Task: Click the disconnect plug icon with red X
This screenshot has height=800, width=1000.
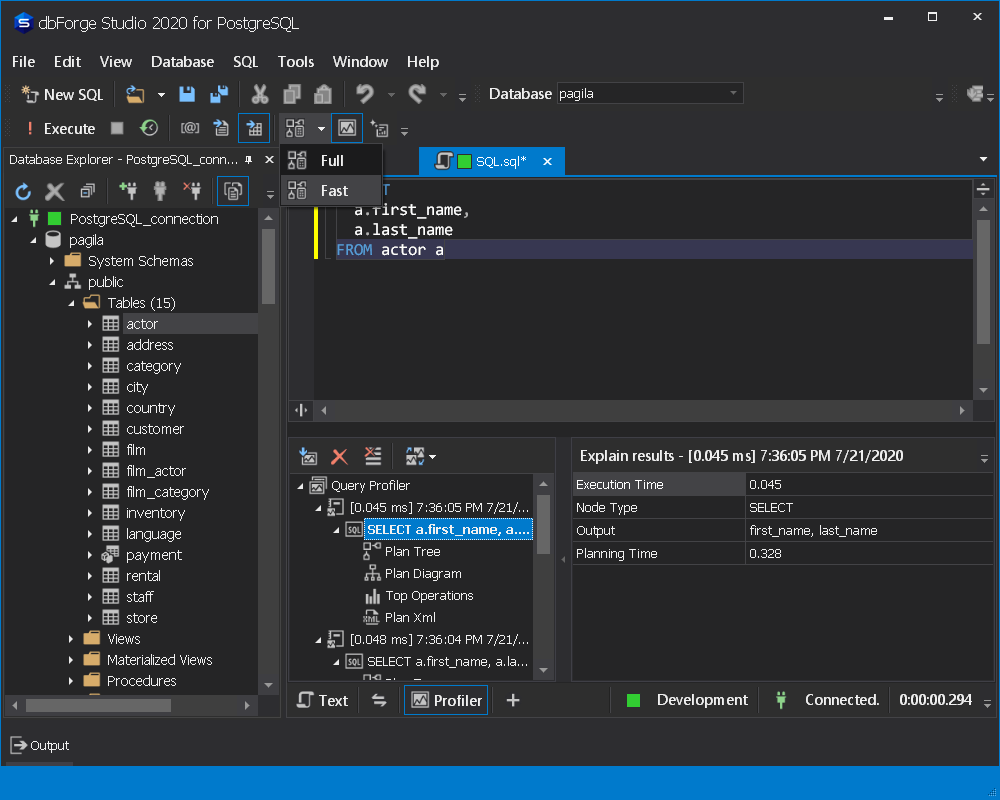Action: (192, 190)
